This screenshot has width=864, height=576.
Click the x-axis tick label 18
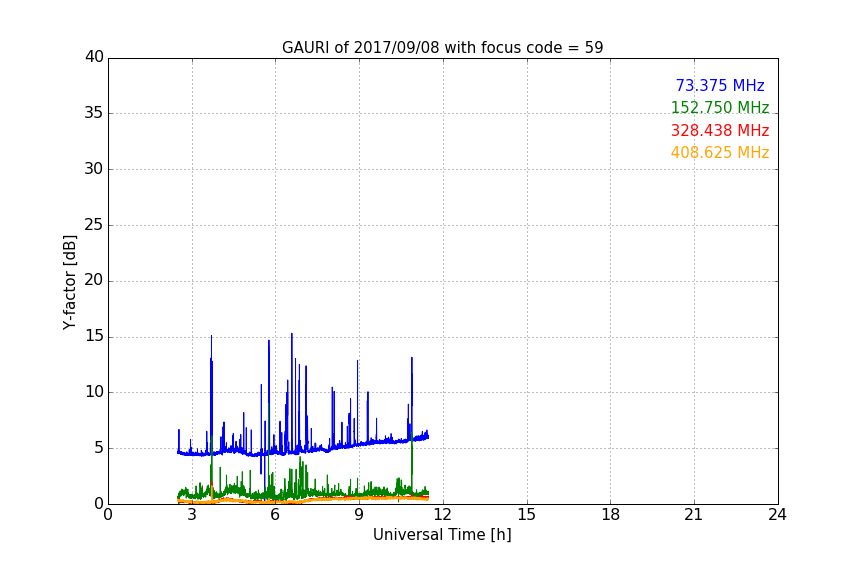coord(611,515)
